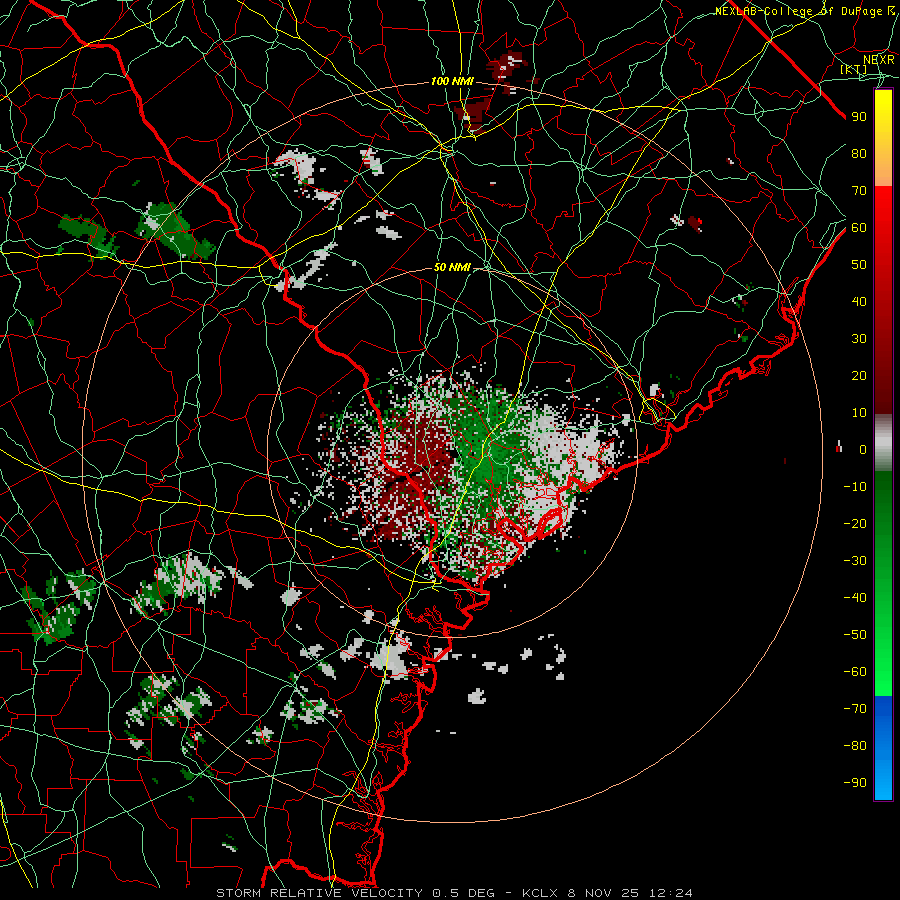The height and width of the screenshot is (900, 900).
Task: Click the "0.5 DEG" elevation text in caption
Action: tap(462, 893)
